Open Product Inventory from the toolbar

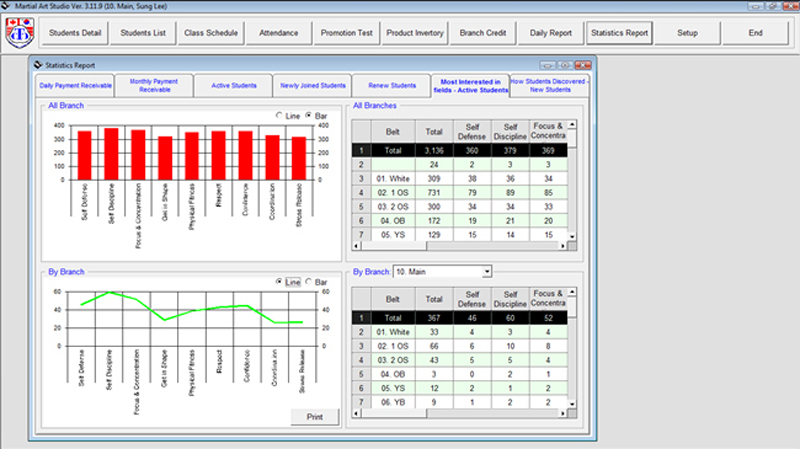click(x=414, y=32)
